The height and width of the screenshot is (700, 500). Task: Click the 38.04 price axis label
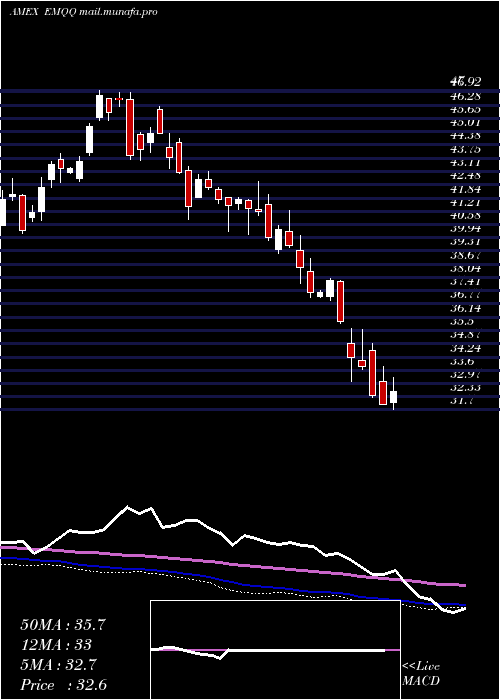[x=465, y=268]
